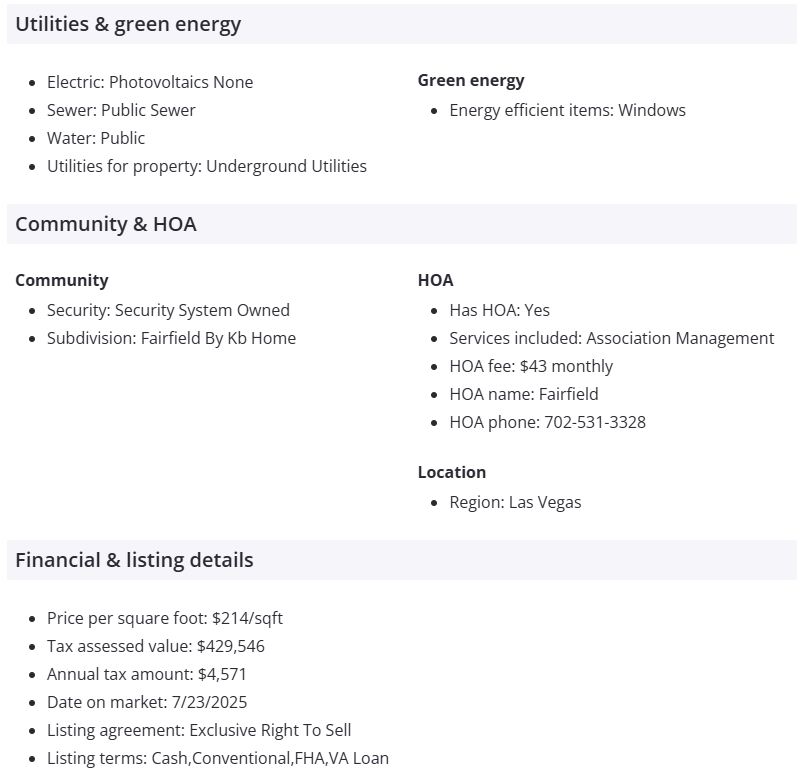807x775 pixels.
Task: Click the Green energy subheading
Action: (471, 81)
